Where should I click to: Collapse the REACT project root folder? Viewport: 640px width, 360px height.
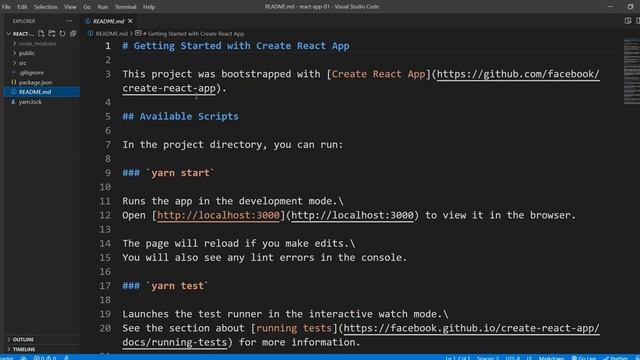click(x=9, y=33)
